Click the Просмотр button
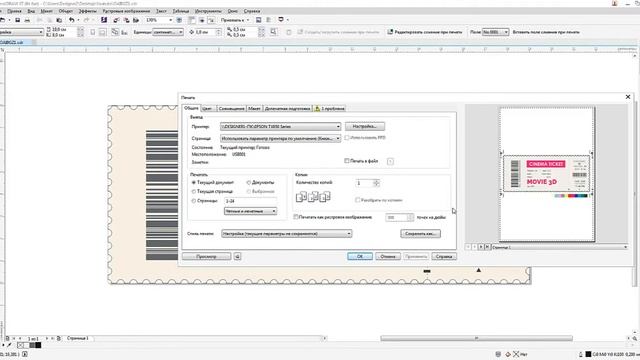This screenshot has height=360, width=640. [x=207, y=256]
